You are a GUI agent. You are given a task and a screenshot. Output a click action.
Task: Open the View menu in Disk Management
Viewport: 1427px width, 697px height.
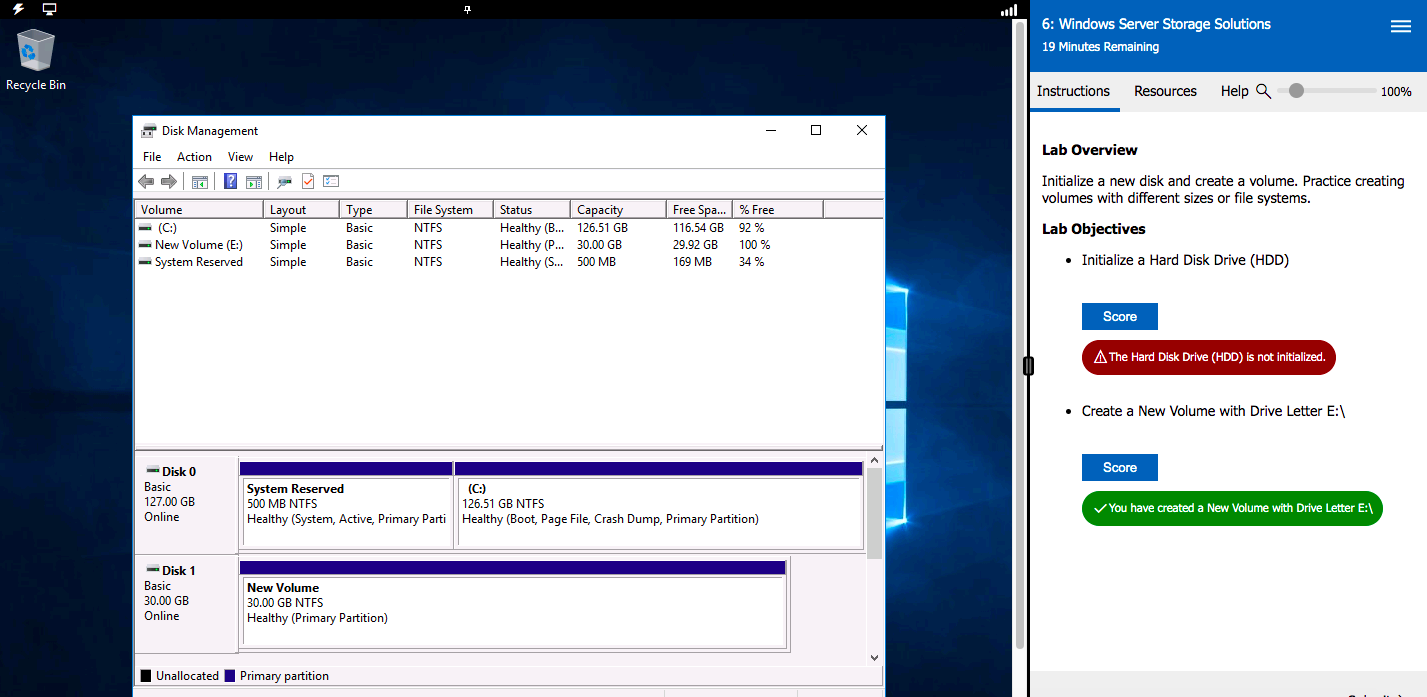(240, 157)
